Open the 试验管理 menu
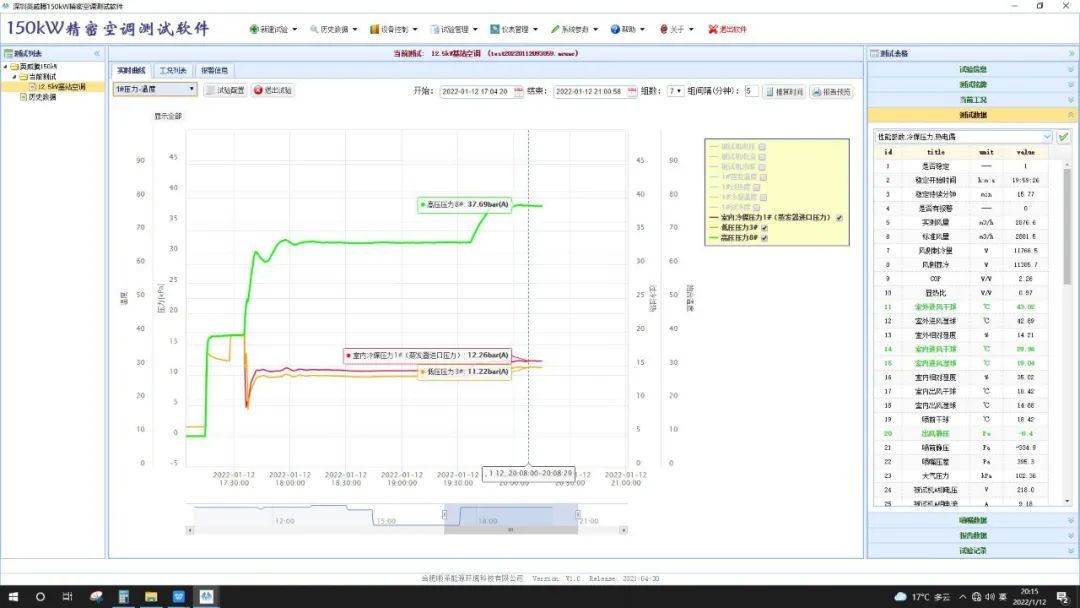This screenshot has width=1080, height=608. point(454,30)
